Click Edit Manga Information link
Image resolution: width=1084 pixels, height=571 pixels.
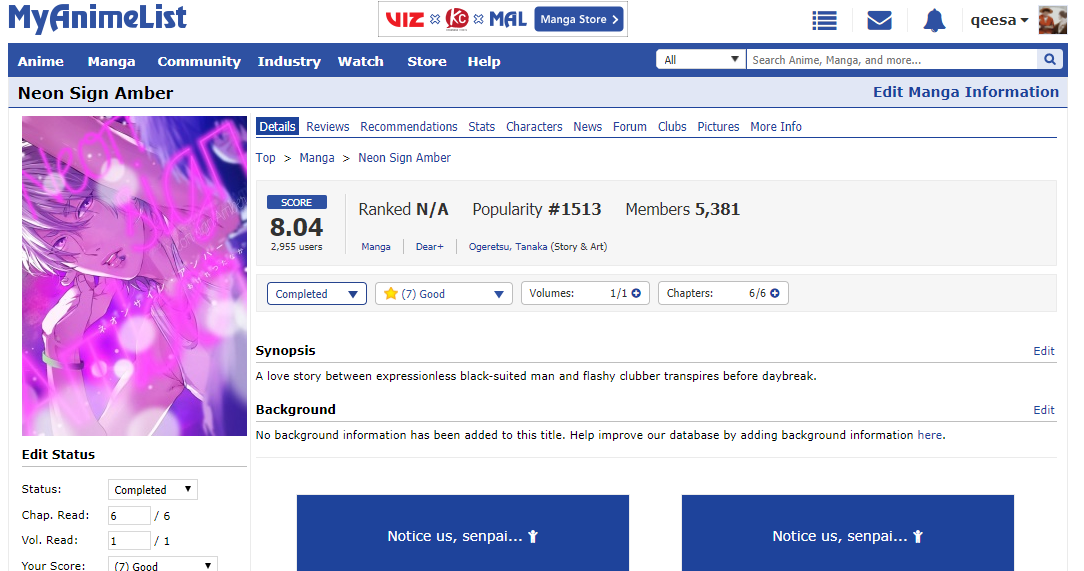pos(965,92)
